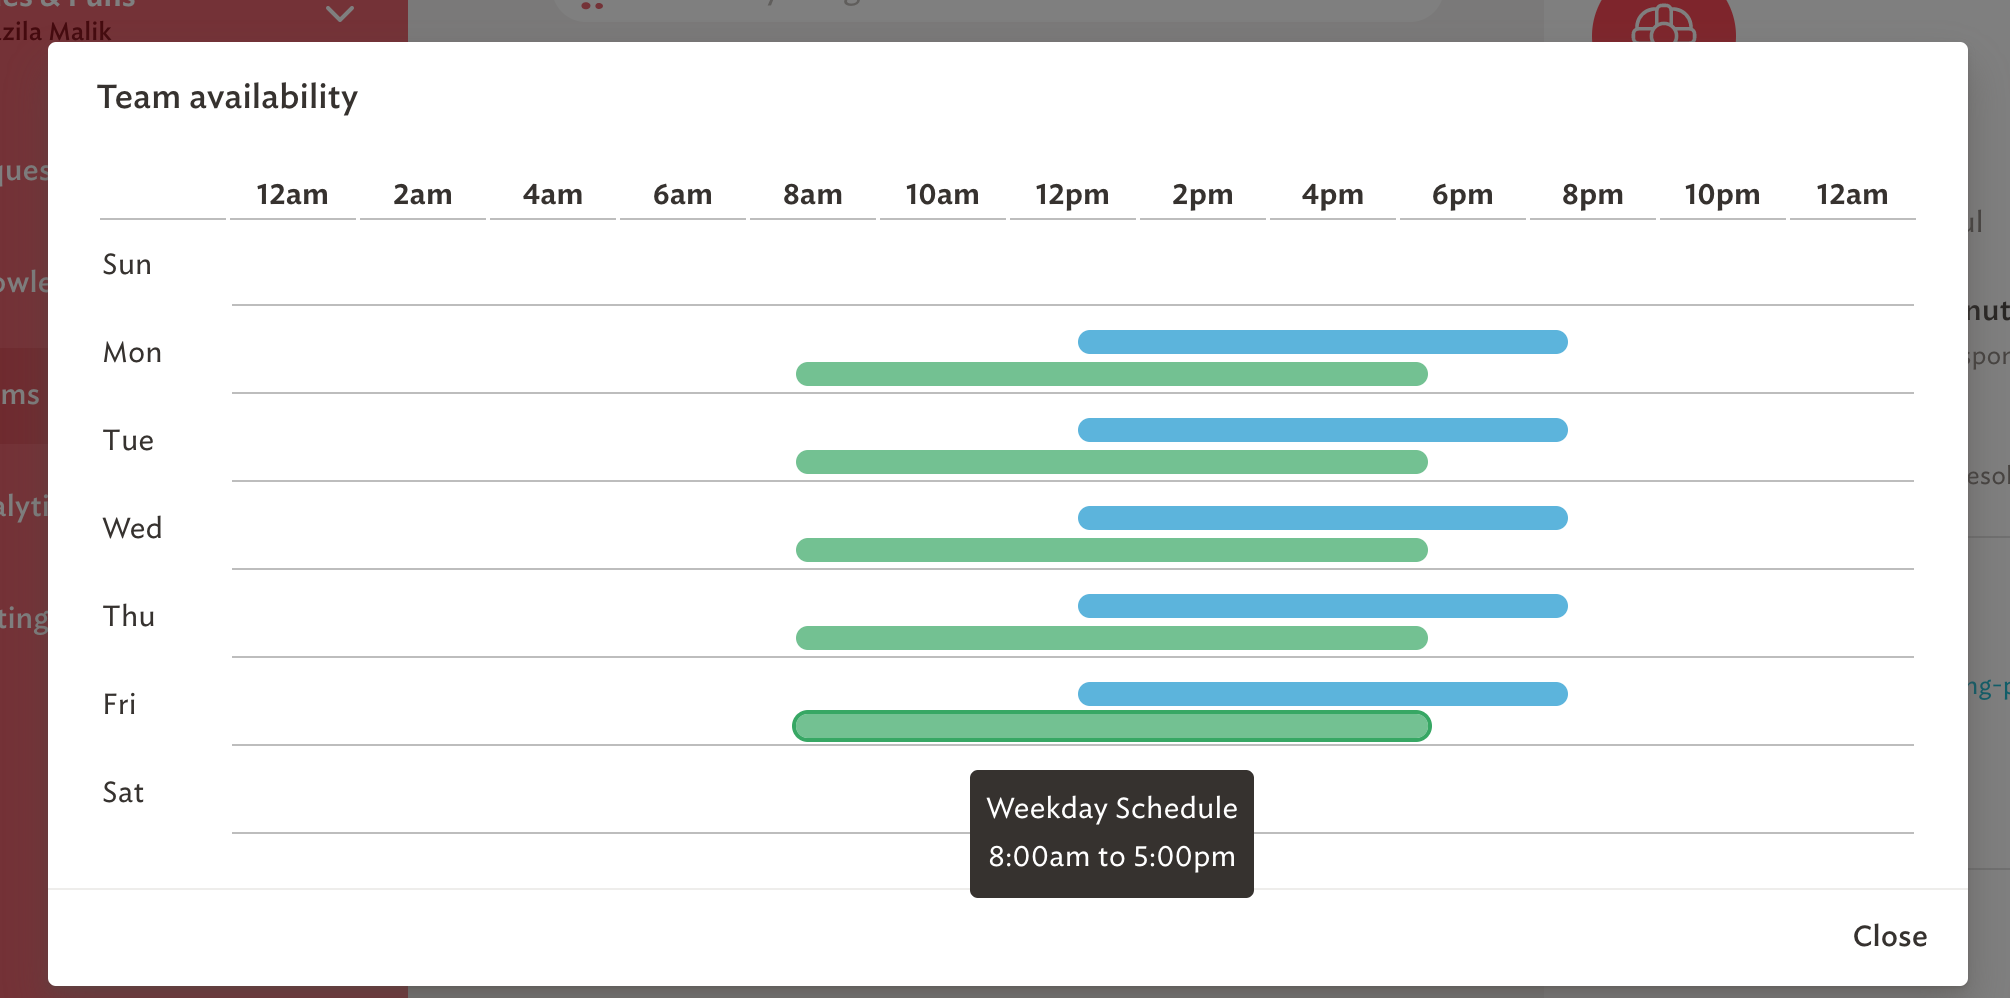Click the Weekday Schedule tooltip
2010x998 pixels.
tap(1111, 833)
